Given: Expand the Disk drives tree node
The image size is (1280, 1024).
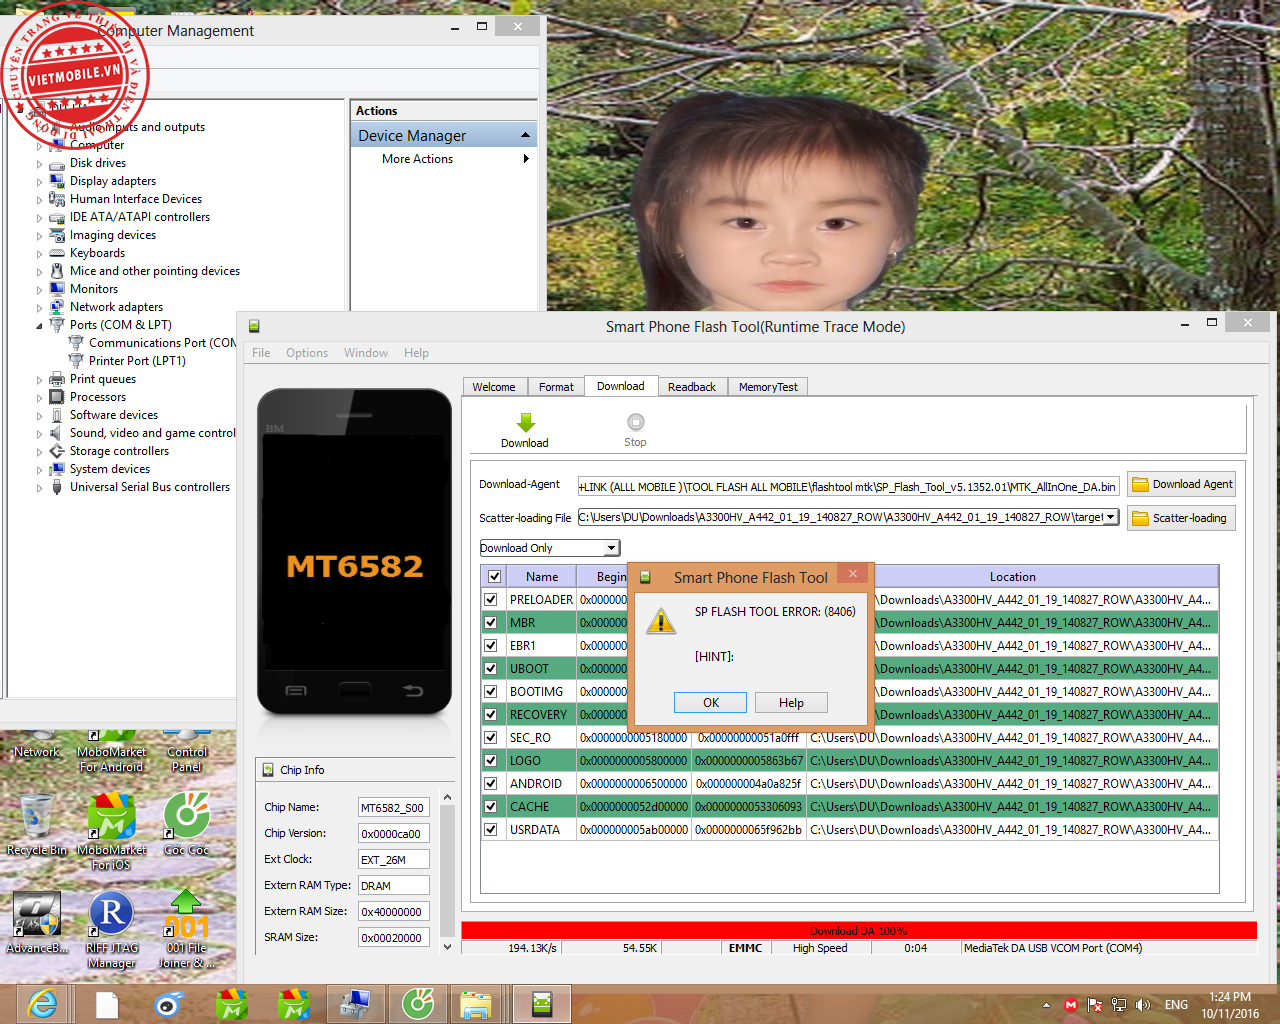Looking at the screenshot, I should pos(40,164).
